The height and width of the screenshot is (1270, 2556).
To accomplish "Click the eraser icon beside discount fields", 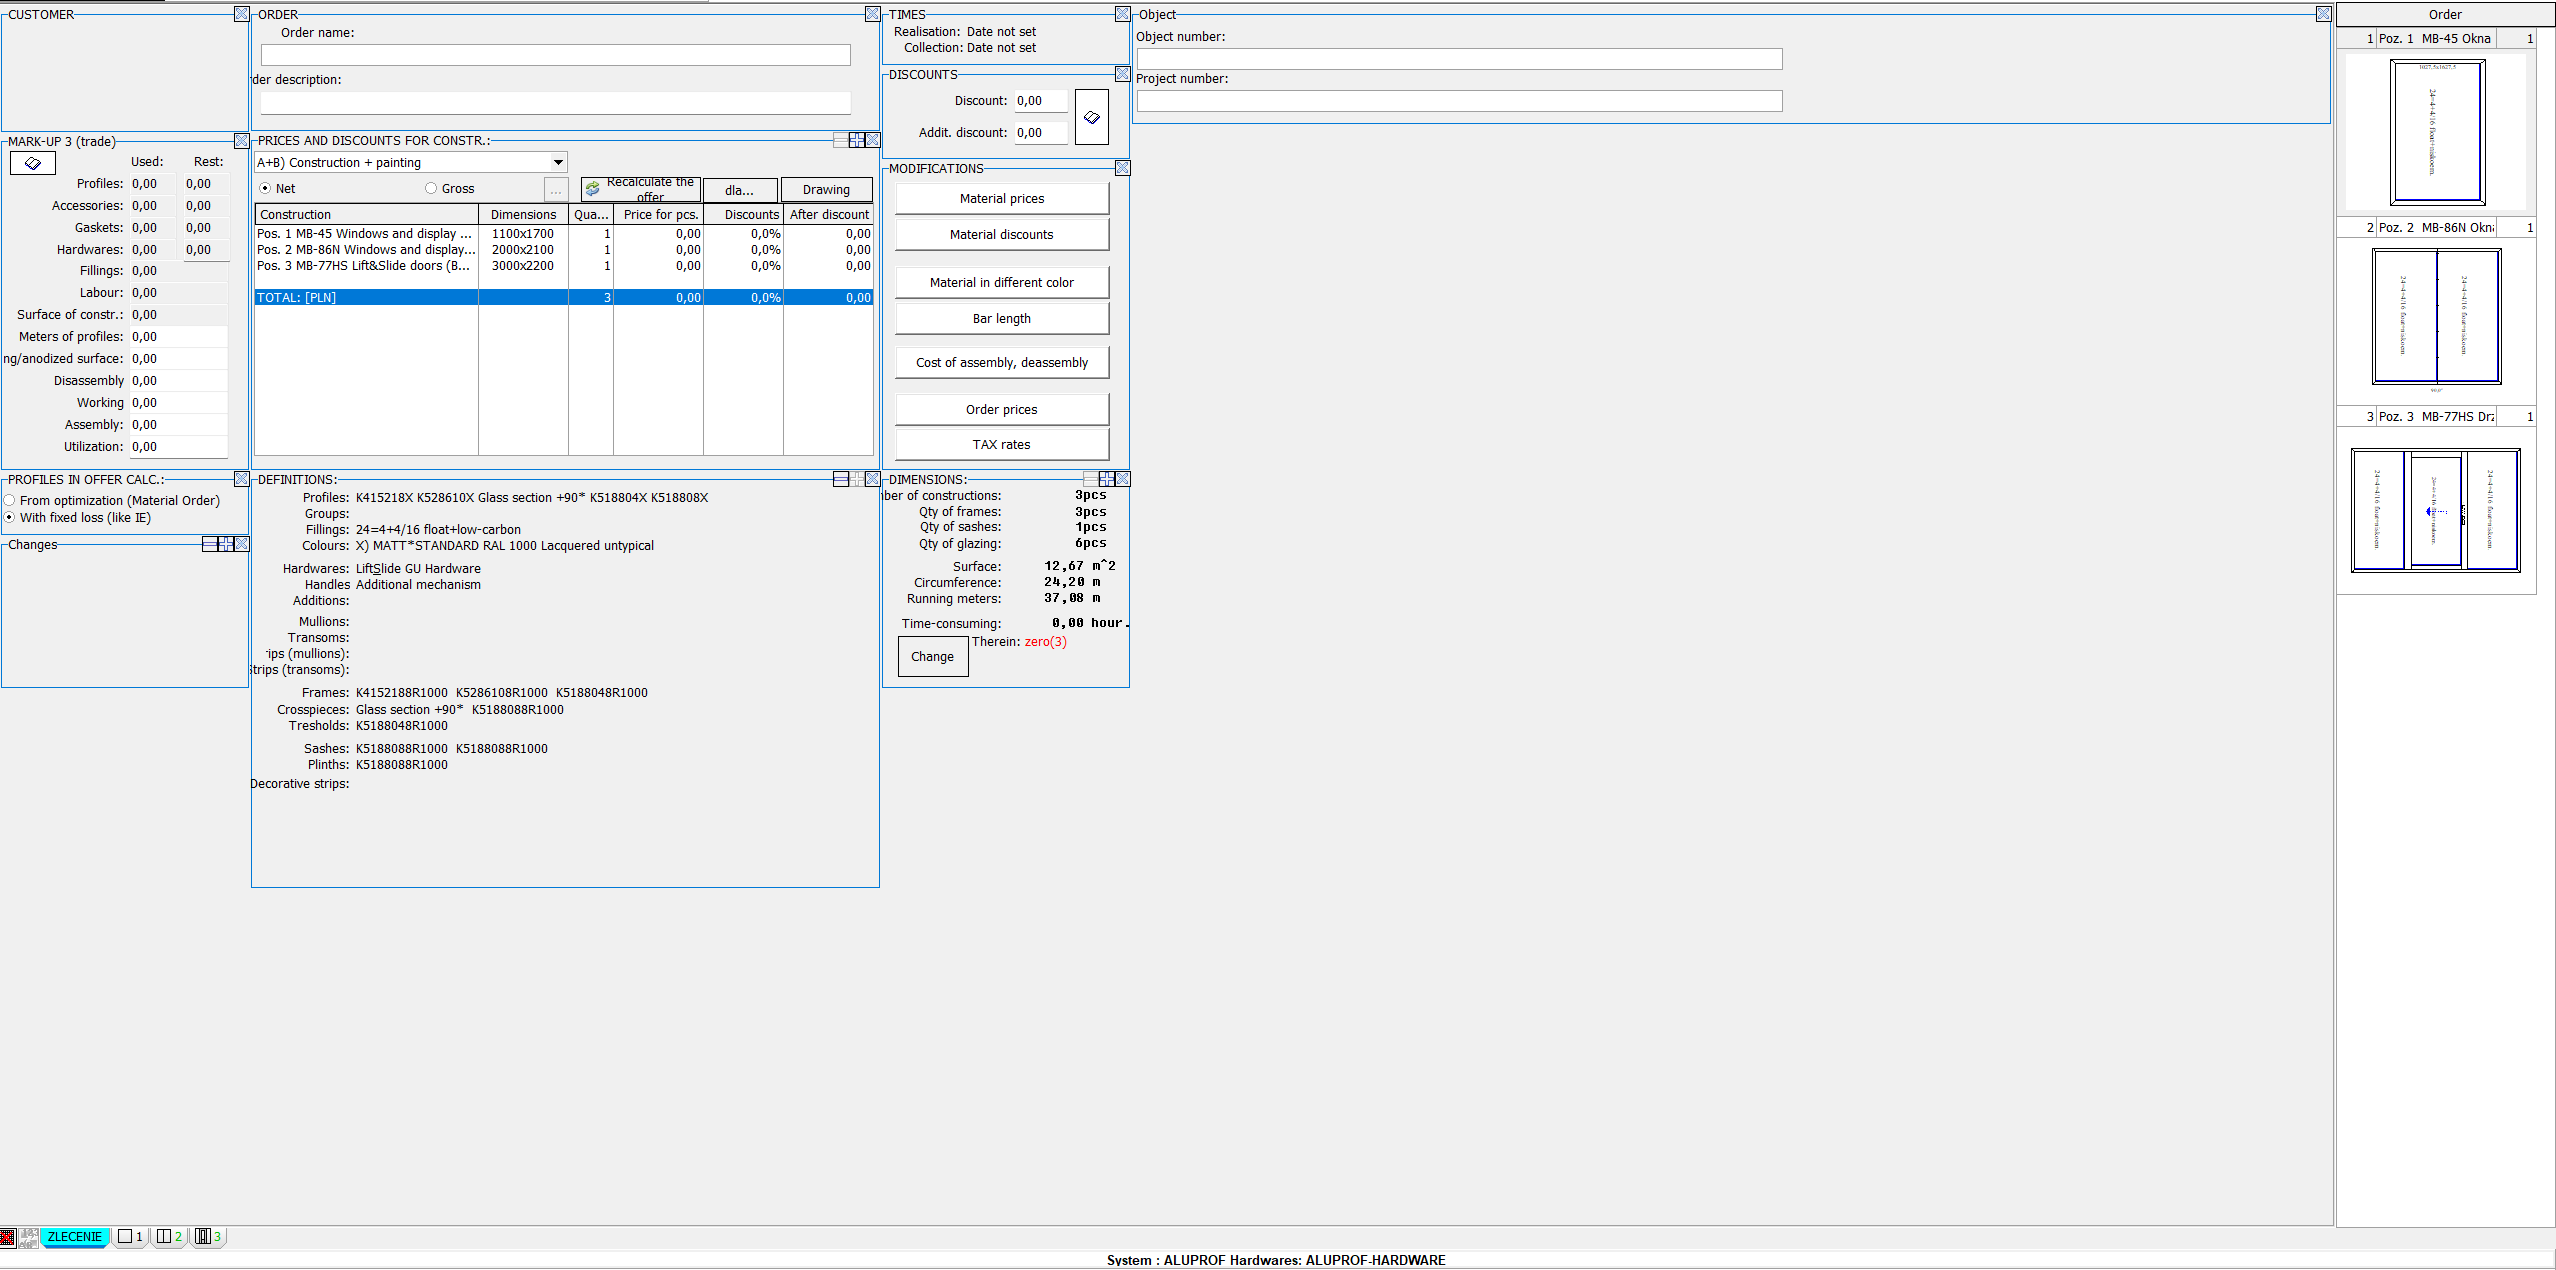I will 1091,117.
